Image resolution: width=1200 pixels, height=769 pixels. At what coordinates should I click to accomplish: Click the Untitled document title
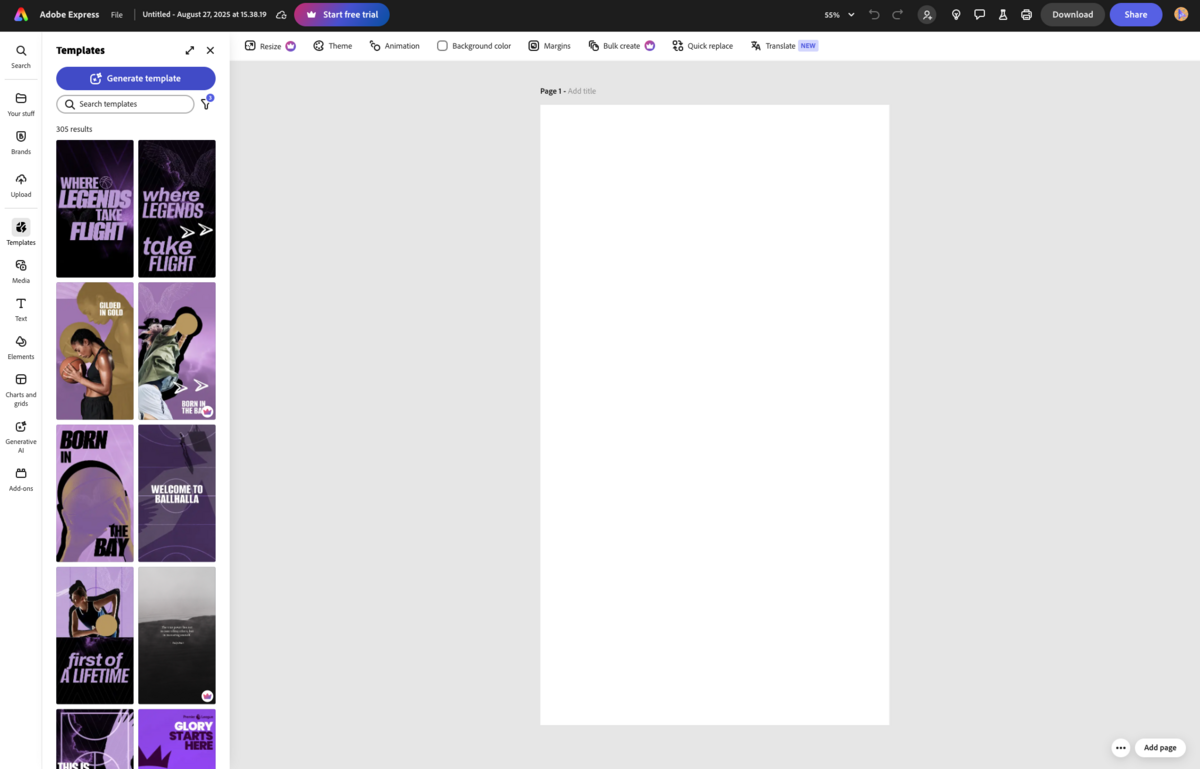coord(205,15)
